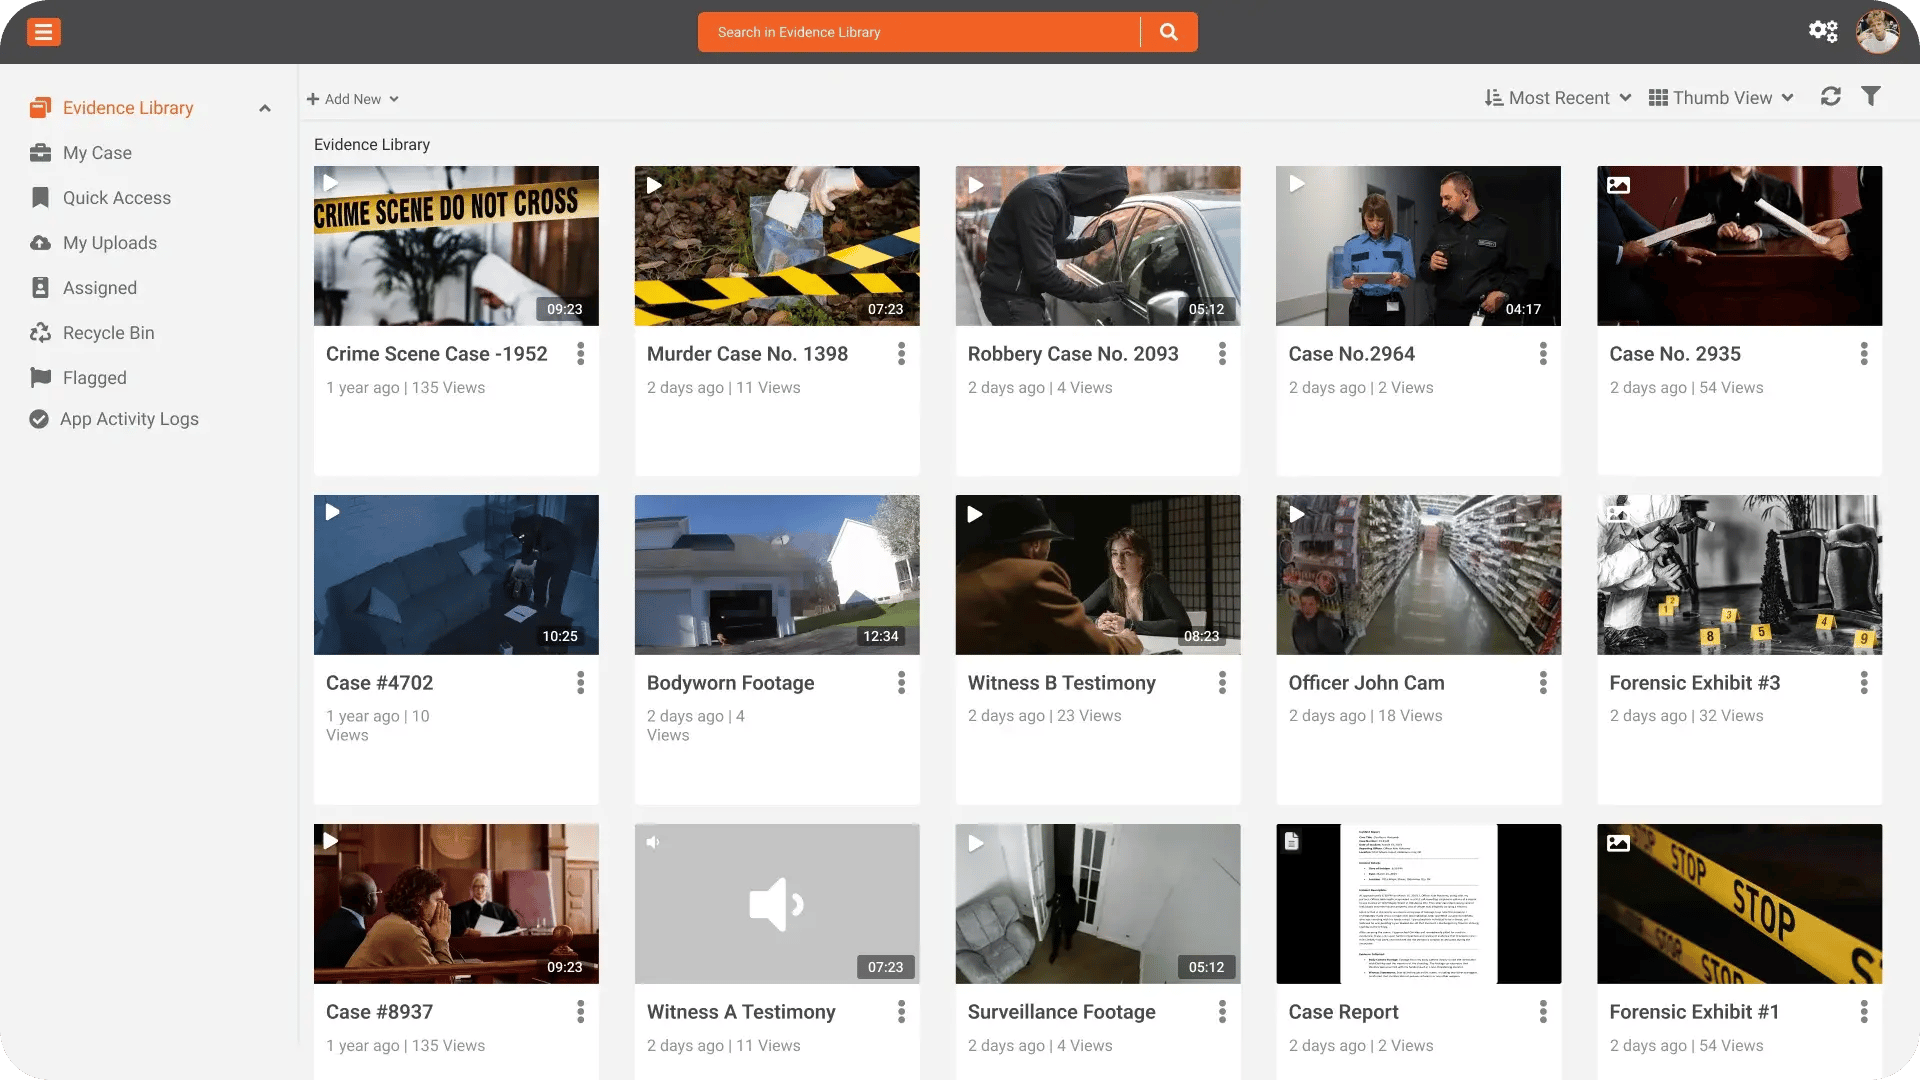Open three-dot menu for Forensic Exhibit #3
Viewport: 1920px width, 1080px height.
[1863, 683]
